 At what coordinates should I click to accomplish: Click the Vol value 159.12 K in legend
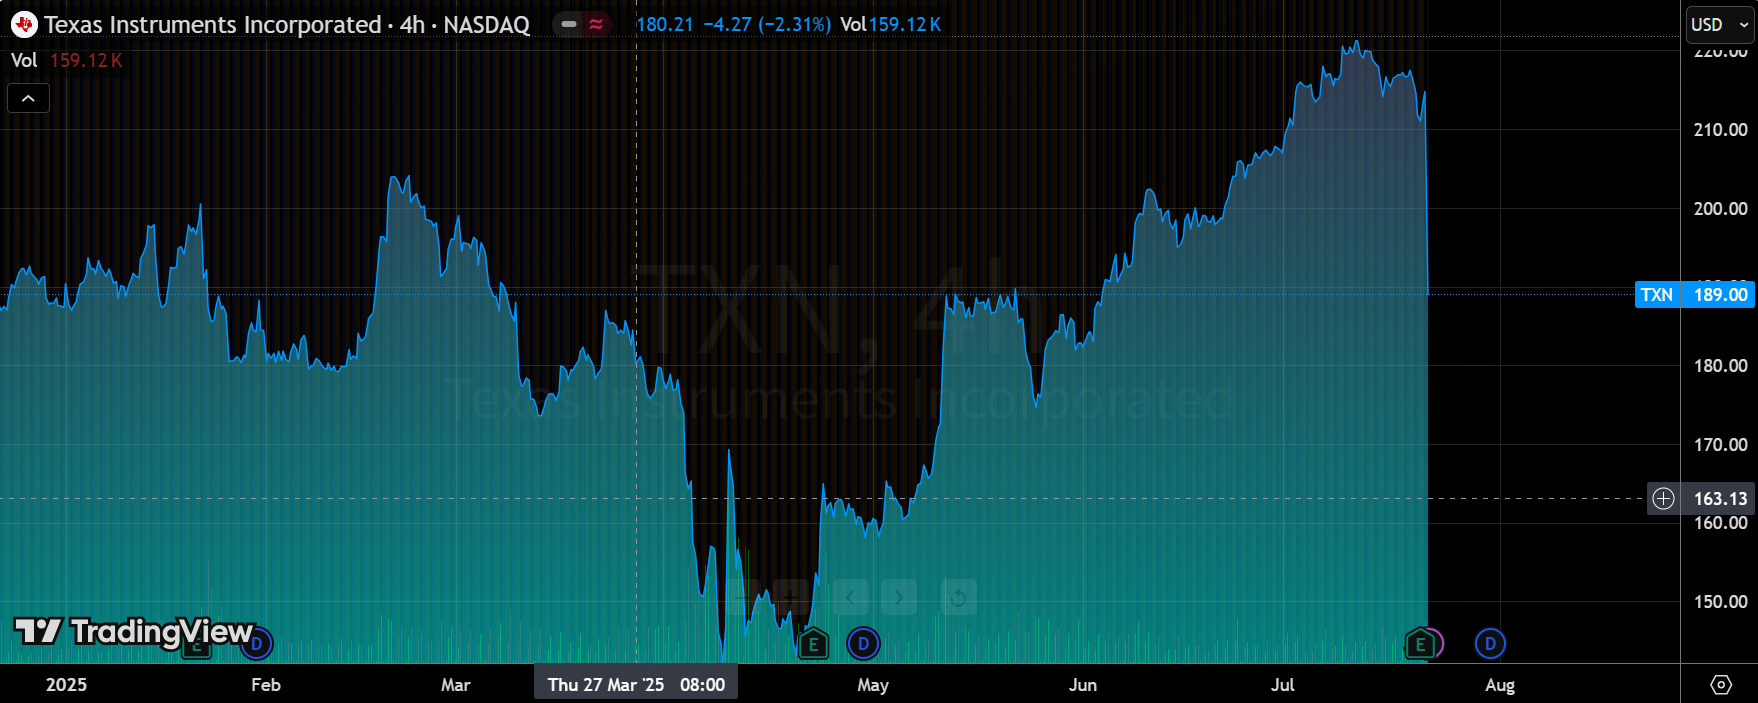[x=86, y=60]
